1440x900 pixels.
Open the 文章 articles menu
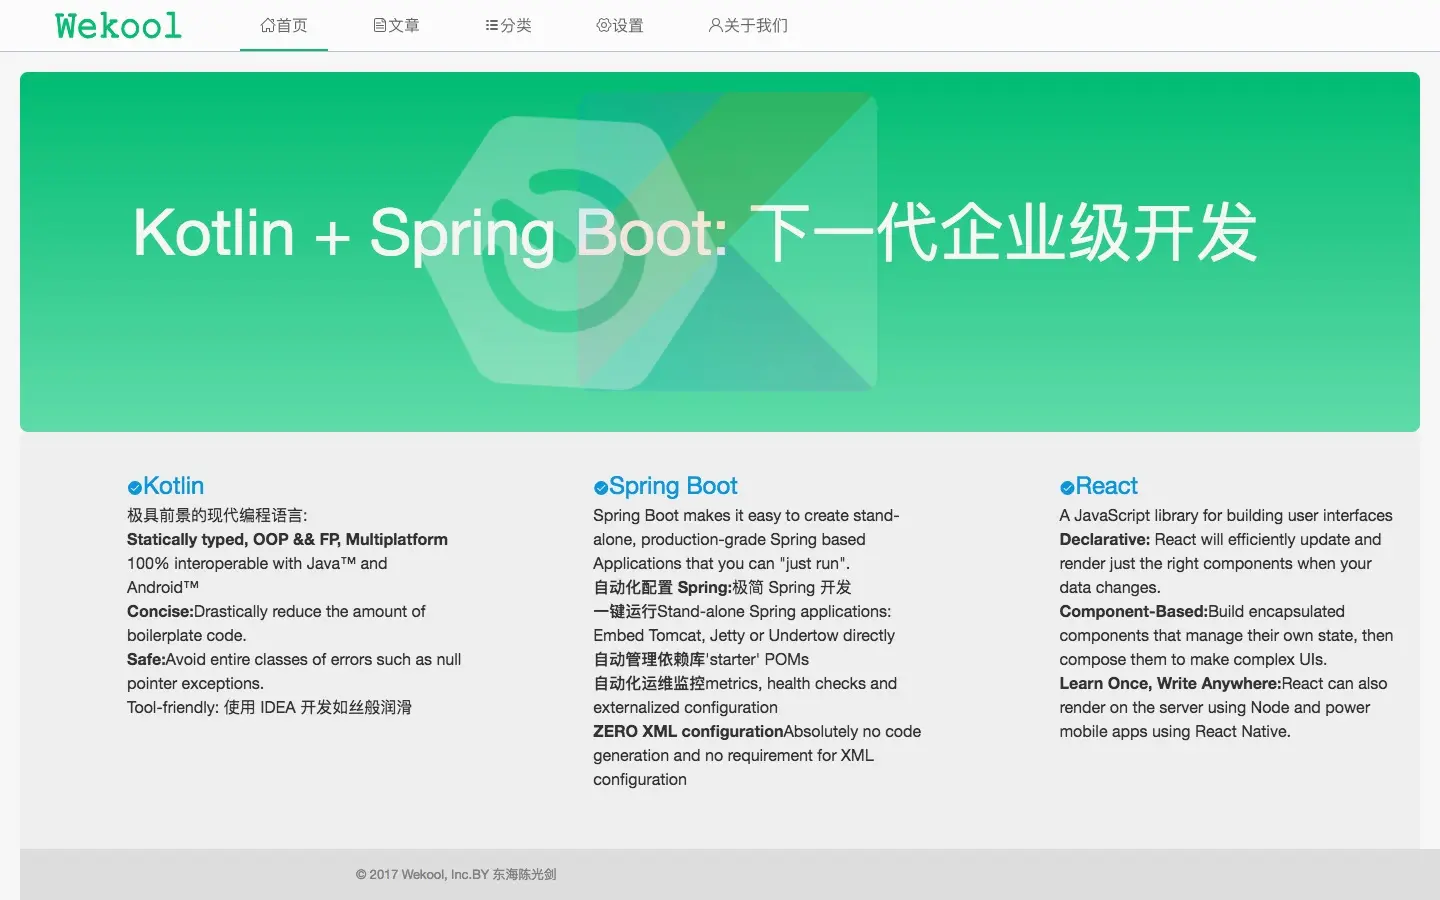396,25
